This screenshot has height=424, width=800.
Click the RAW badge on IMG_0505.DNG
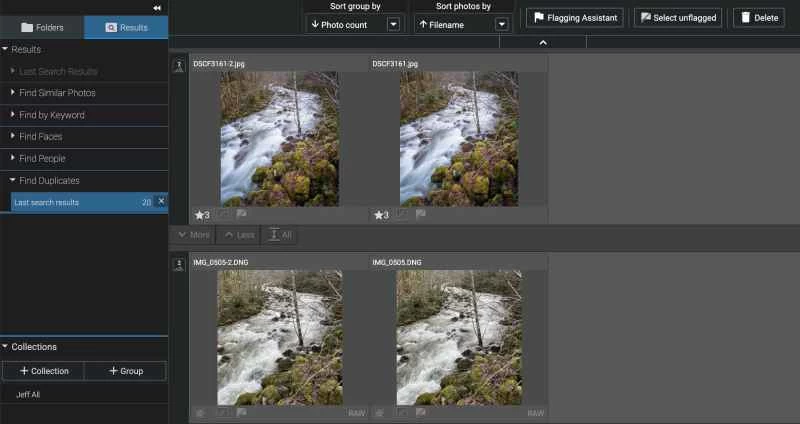click(535, 412)
